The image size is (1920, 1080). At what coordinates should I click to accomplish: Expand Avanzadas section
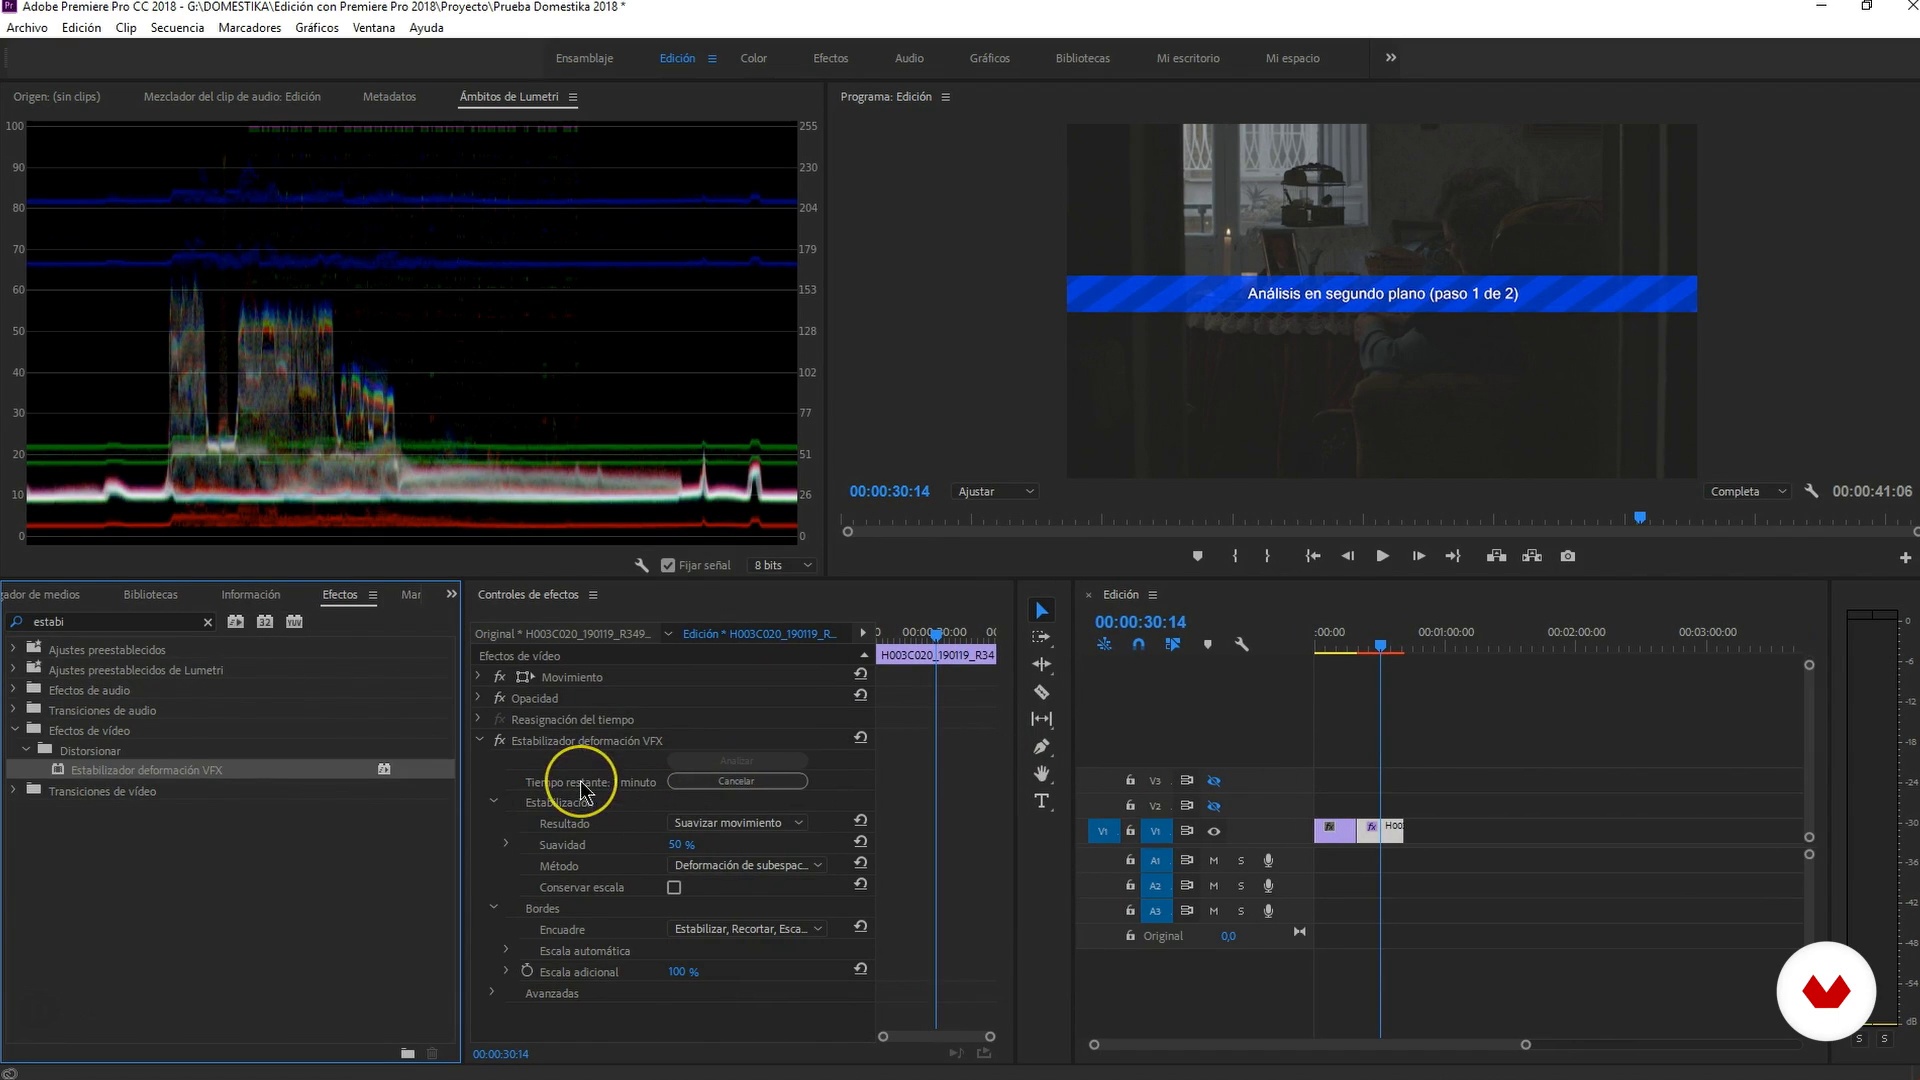point(491,992)
